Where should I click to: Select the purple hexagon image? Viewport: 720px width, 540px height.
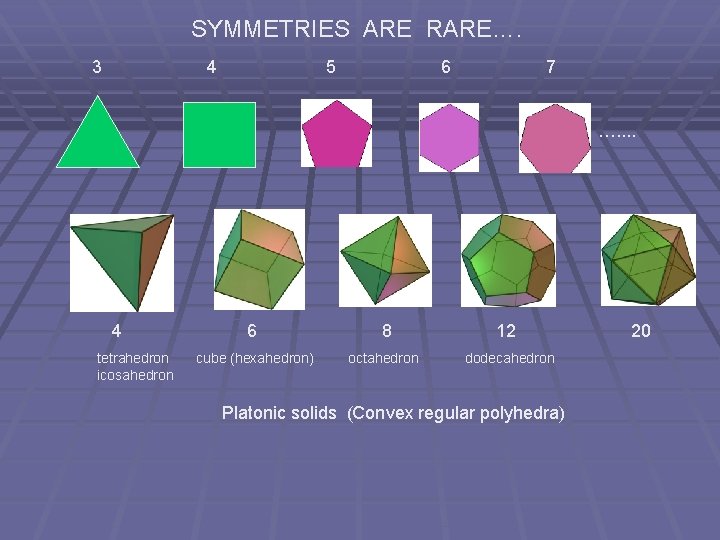(x=449, y=138)
